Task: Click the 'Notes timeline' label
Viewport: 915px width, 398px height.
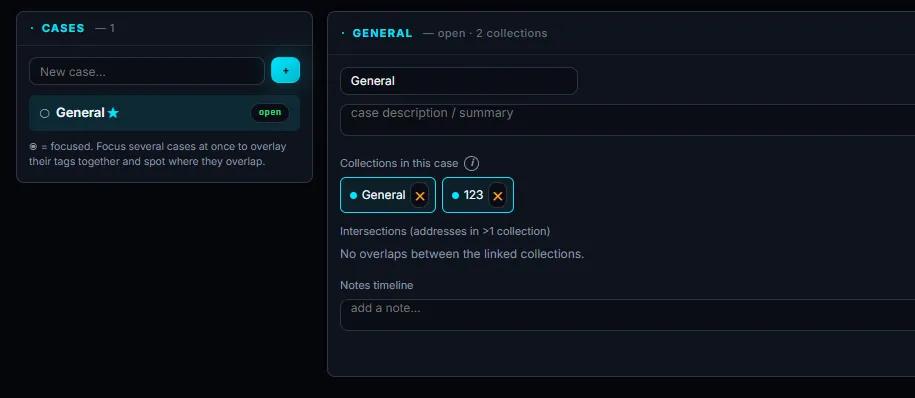Action: pos(376,285)
